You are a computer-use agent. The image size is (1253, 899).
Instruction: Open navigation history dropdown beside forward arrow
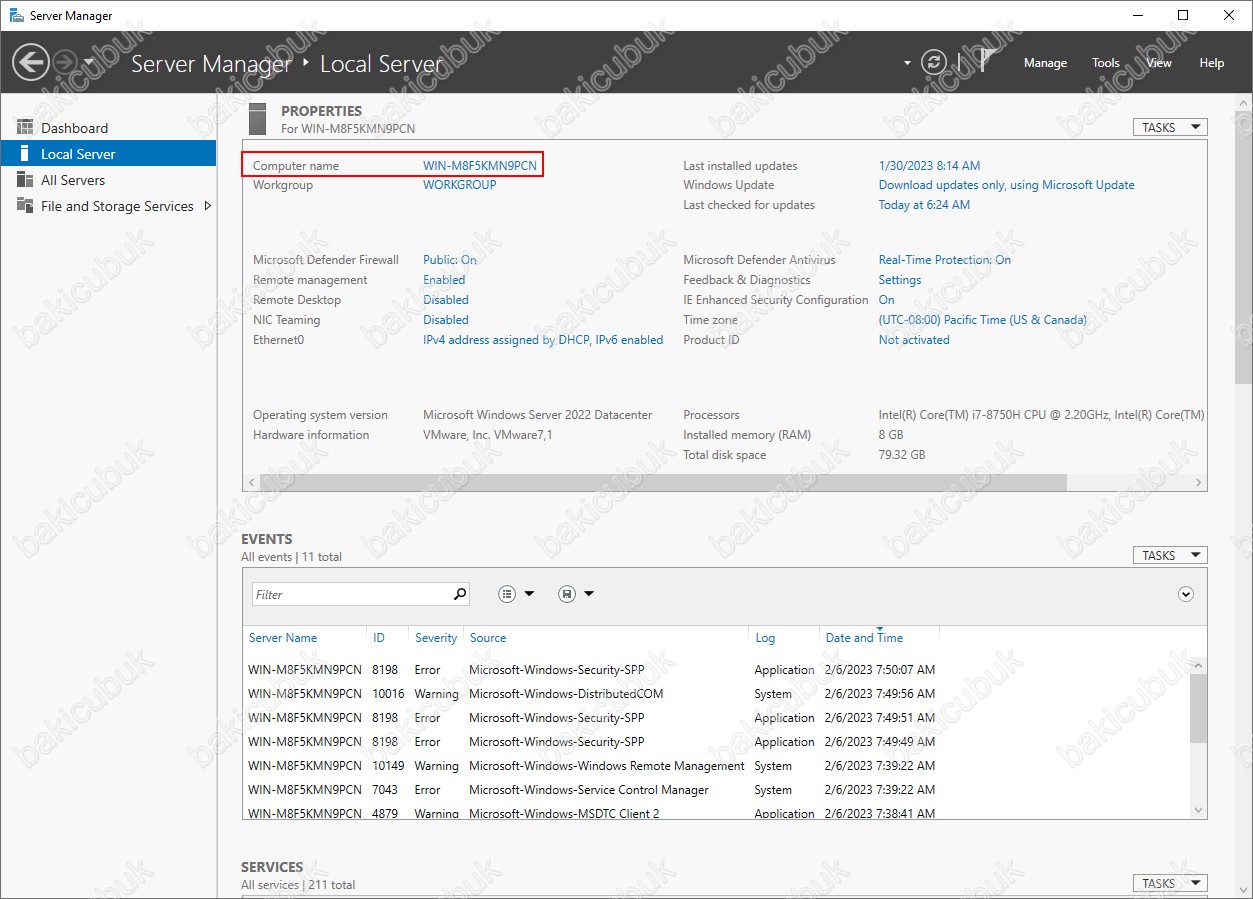(89, 62)
